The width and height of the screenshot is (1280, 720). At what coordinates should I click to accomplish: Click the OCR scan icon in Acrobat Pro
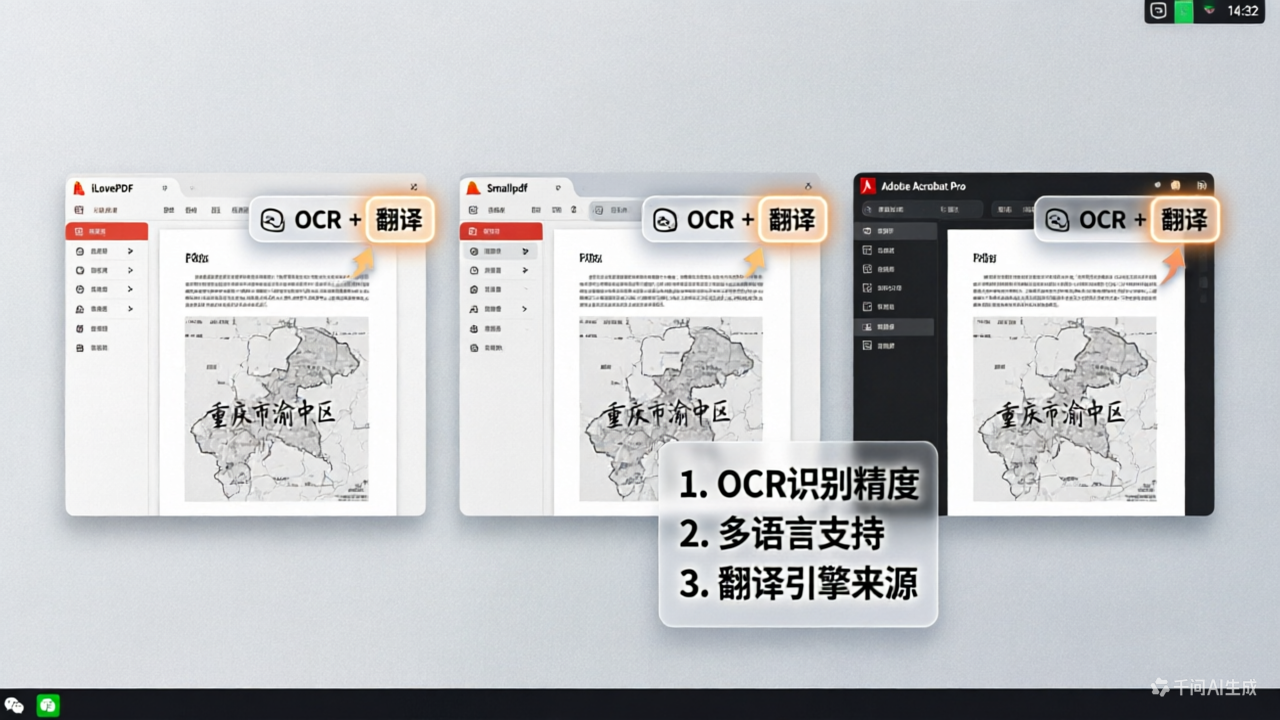coord(1057,220)
